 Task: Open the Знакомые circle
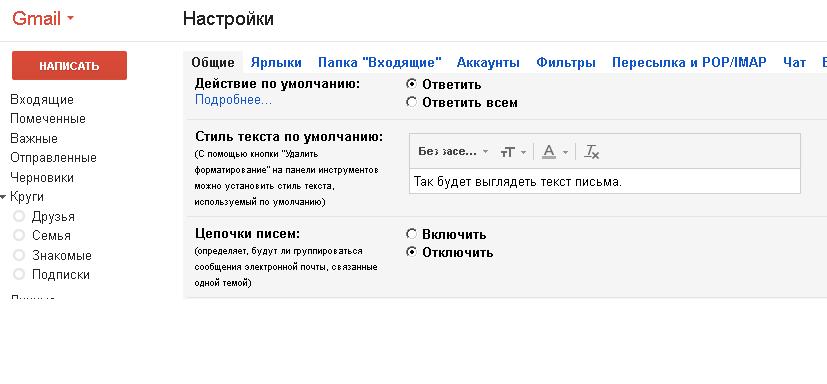tap(62, 256)
